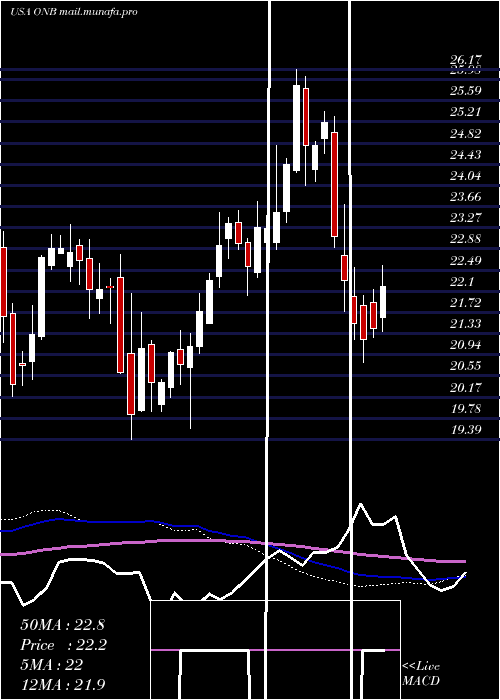Click the 20.17 price axis label
Screen dimensions: 500x700
(466, 388)
